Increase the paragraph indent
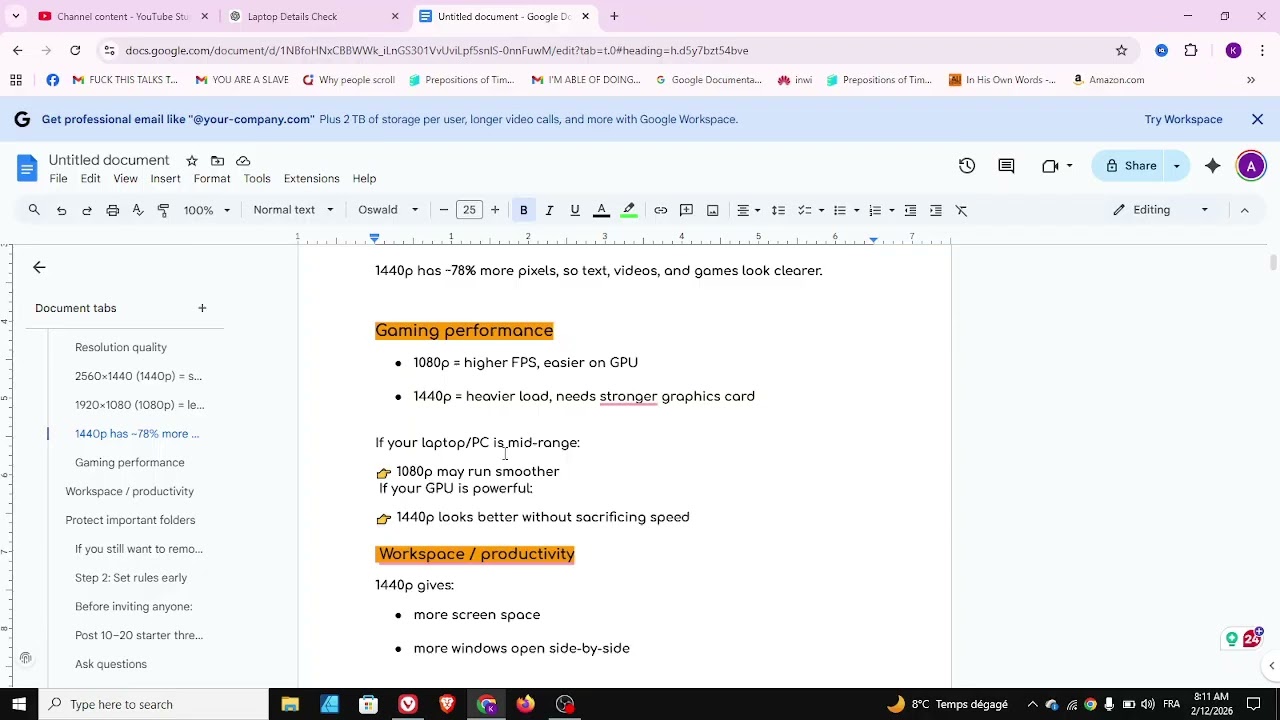1280x720 pixels. [936, 210]
